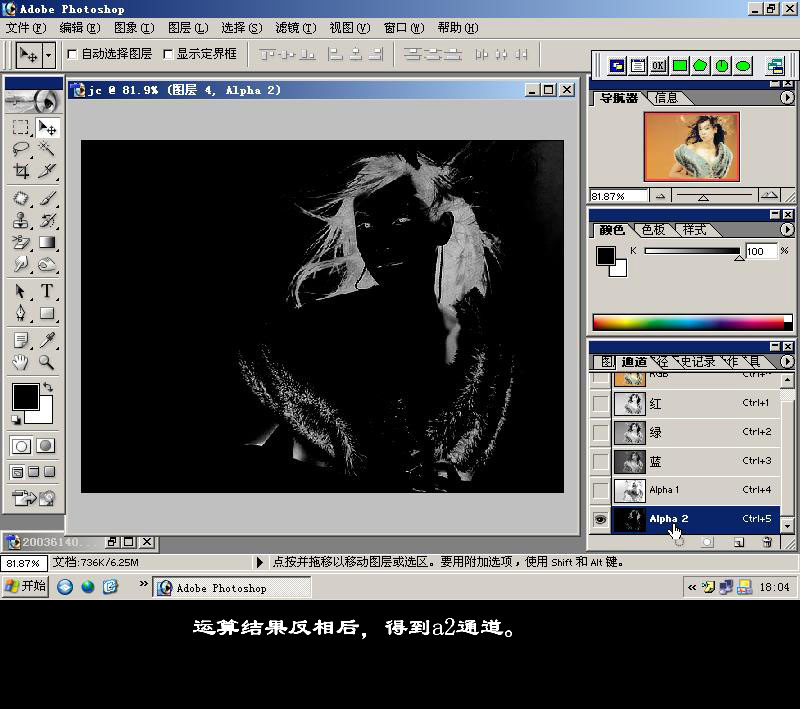The width and height of the screenshot is (800, 709).
Task: Open tool preset dropdown arrow
Action: pos(48,55)
